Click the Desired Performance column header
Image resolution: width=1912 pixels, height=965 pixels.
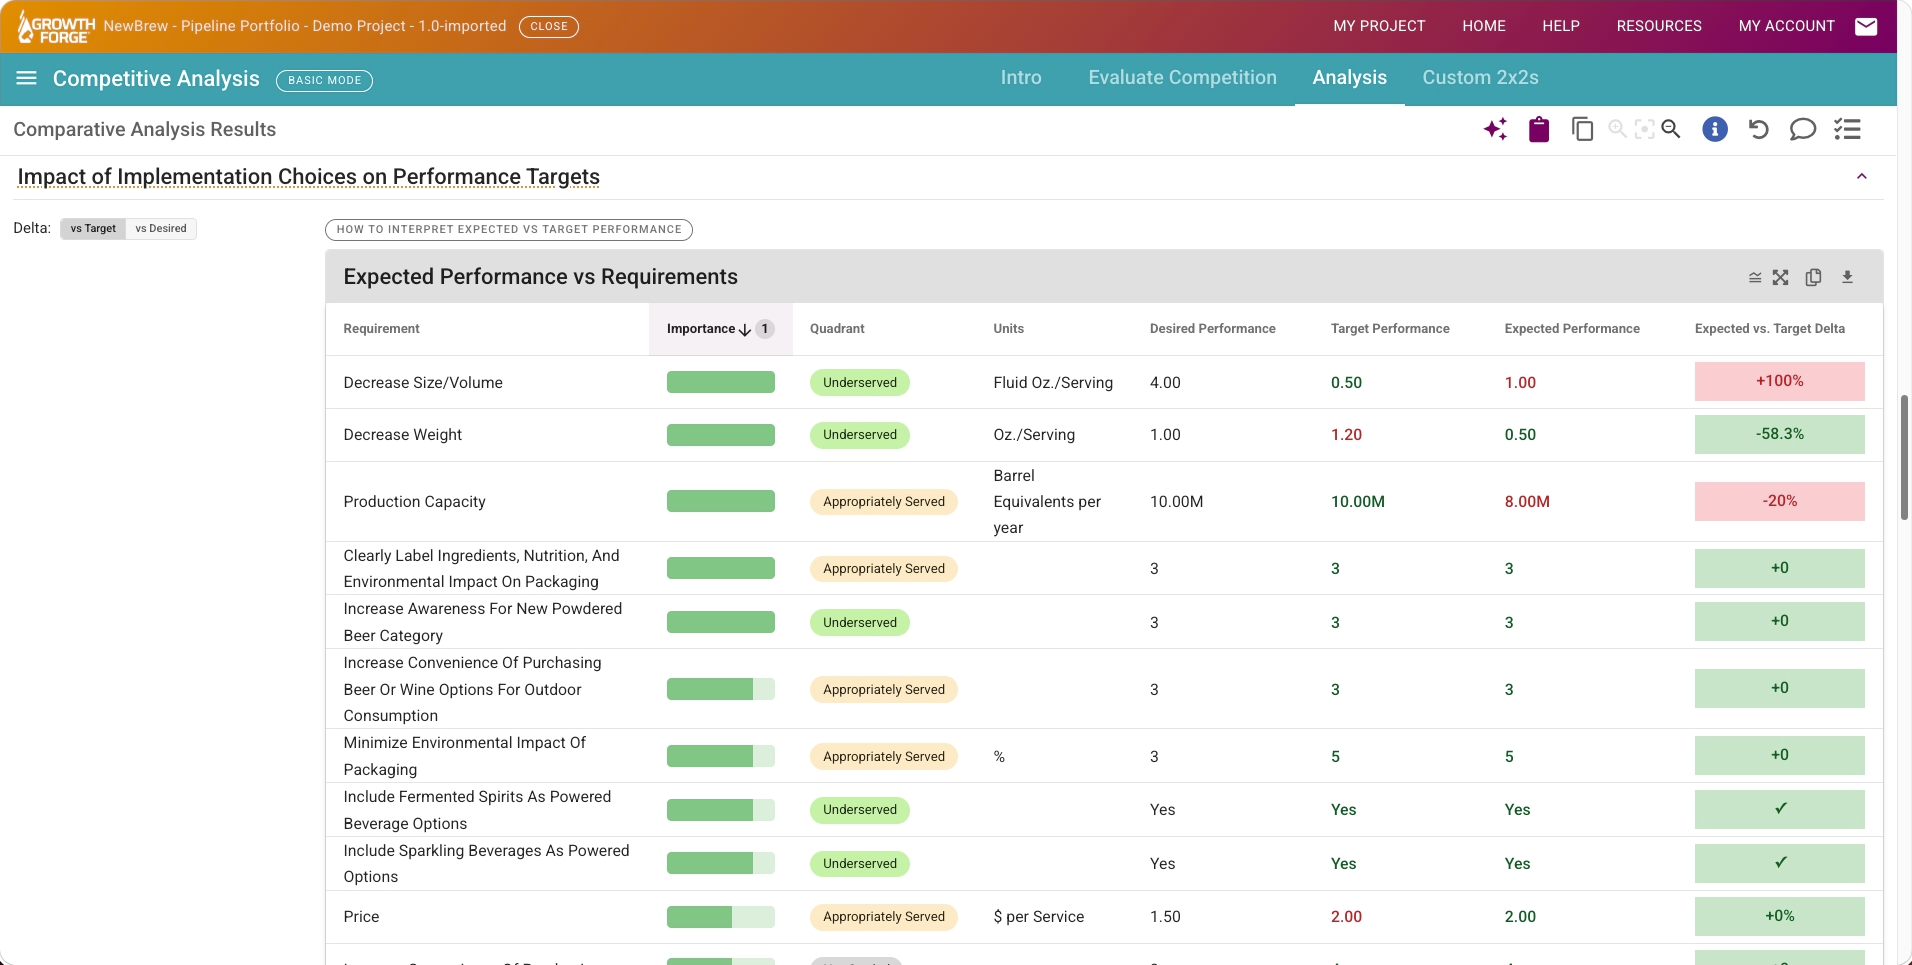tap(1212, 329)
